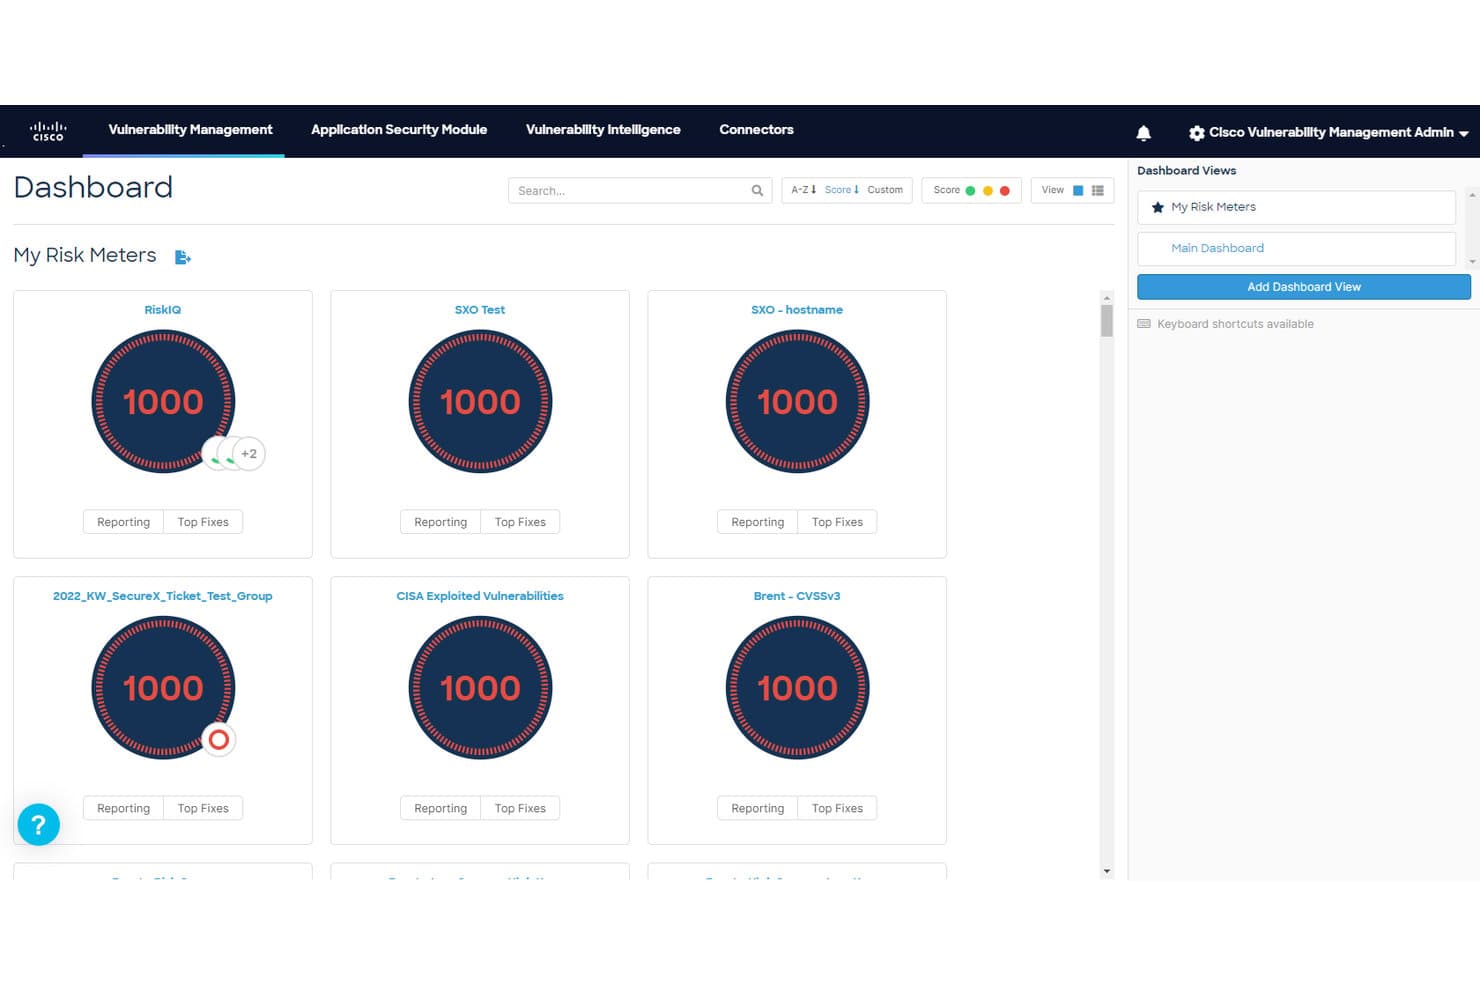The height and width of the screenshot is (987, 1480).
Task: Click the keyboard shortcuts icon
Action: [1144, 324]
